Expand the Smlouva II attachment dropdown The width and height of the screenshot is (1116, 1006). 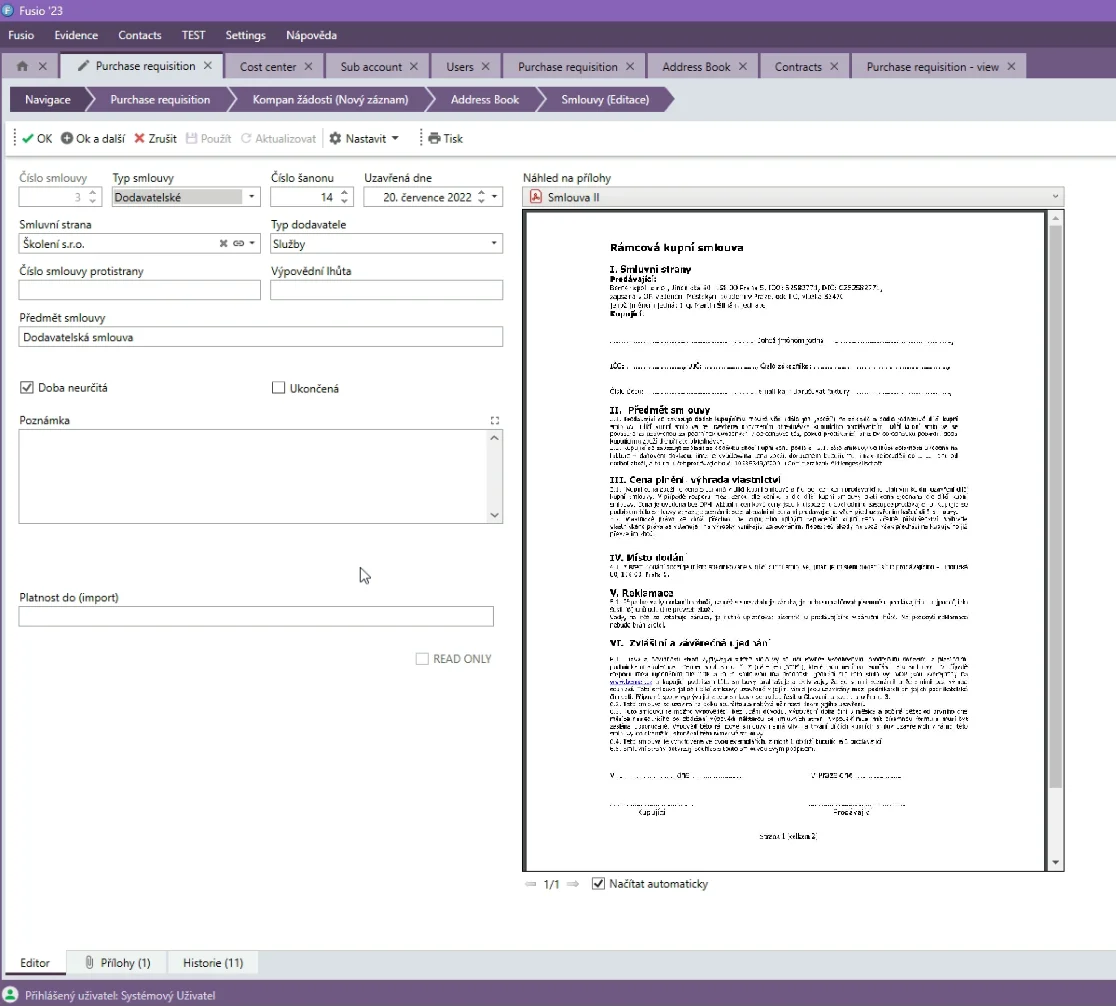pyautogui.click(x=1054, y=197)
